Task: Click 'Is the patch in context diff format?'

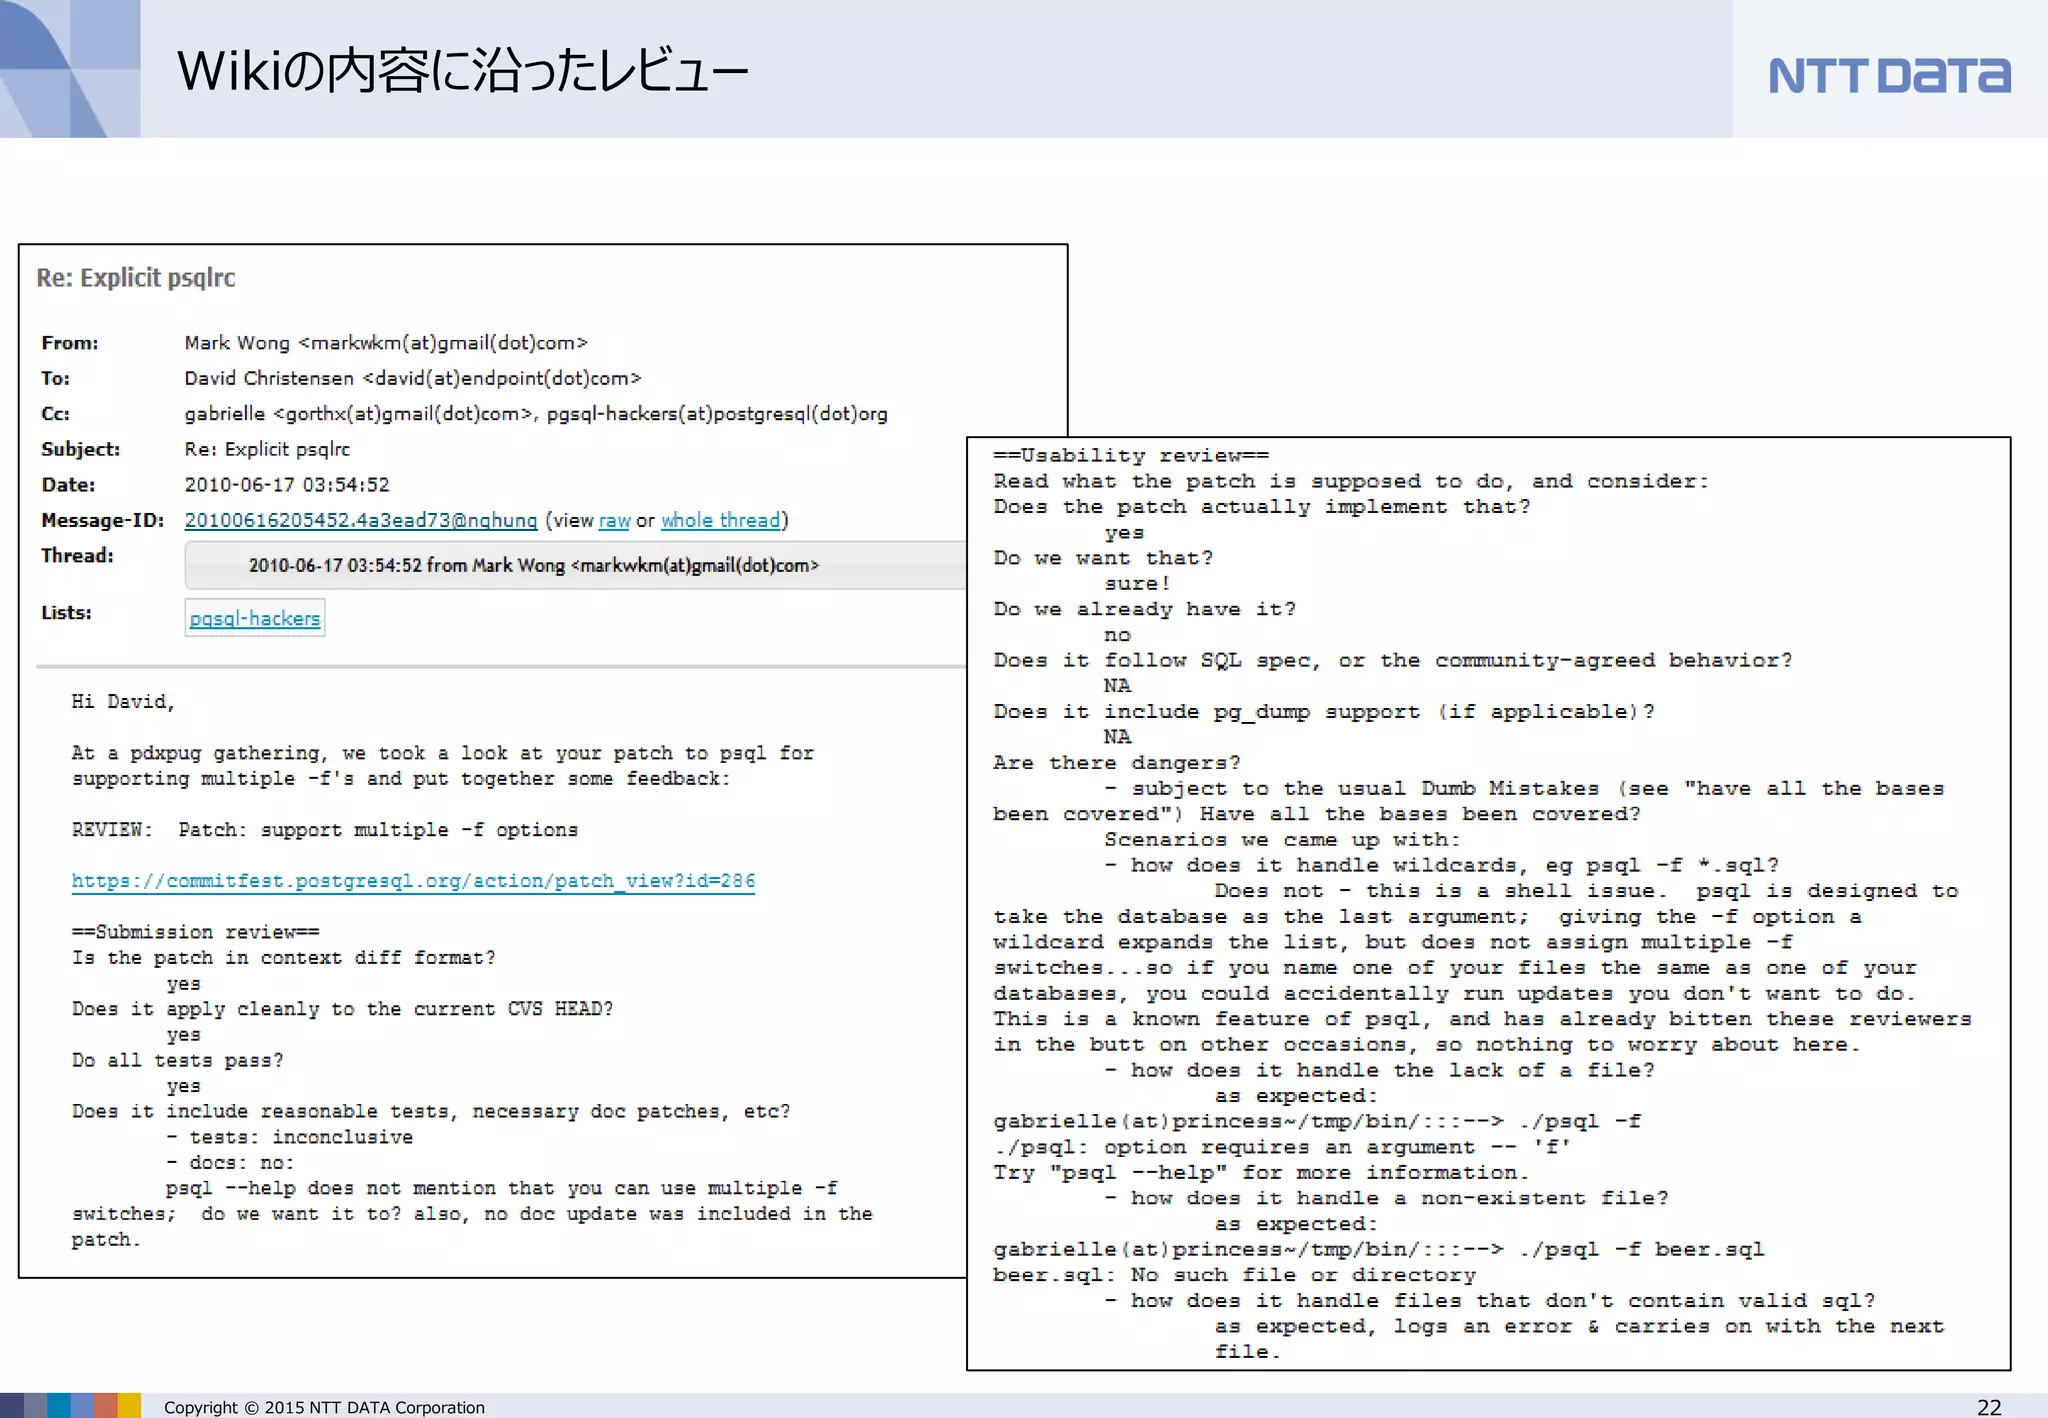Action: (283, 958)
